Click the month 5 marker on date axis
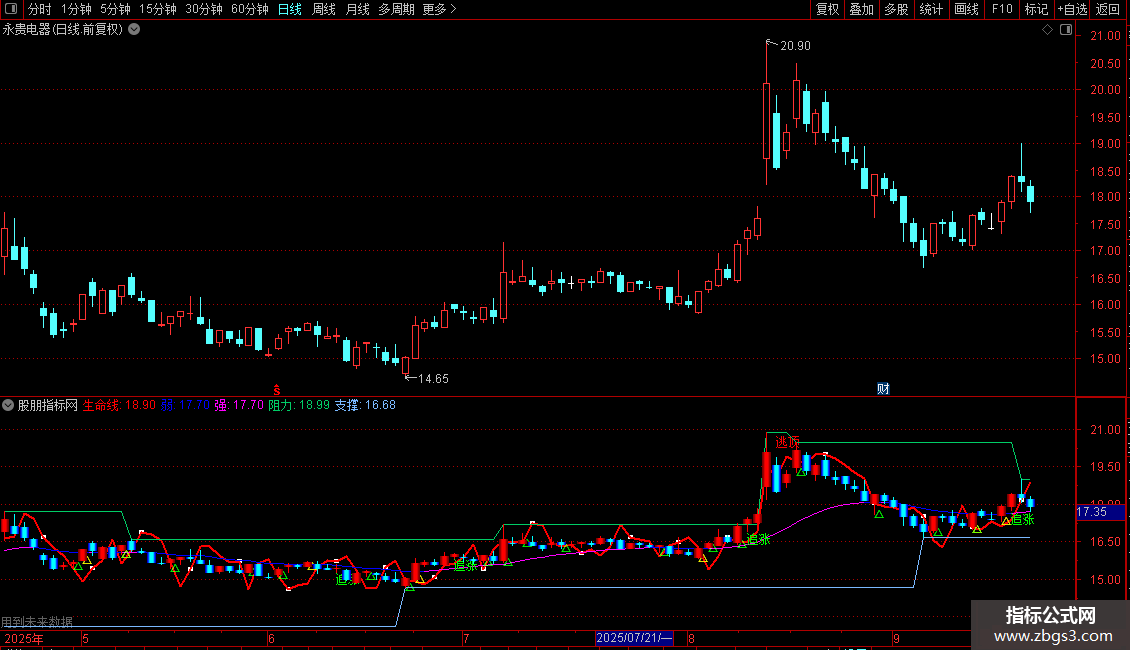This screenshot has height=650, width=1130. [86, 638]
